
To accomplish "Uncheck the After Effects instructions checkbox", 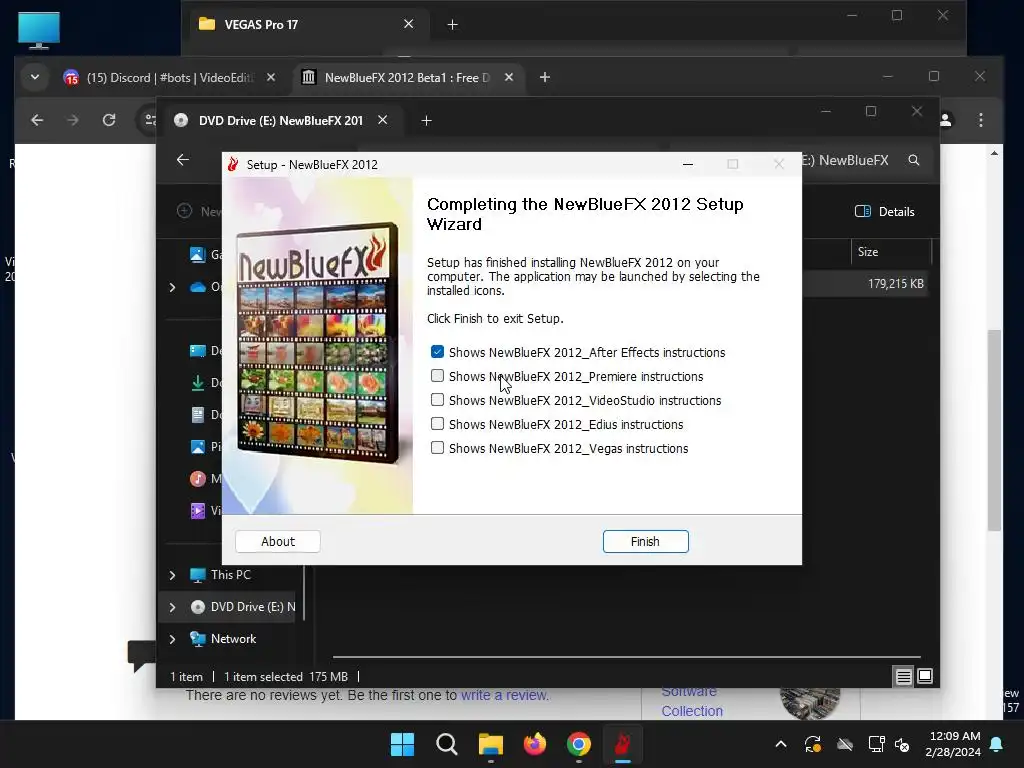I will point(438,352).
